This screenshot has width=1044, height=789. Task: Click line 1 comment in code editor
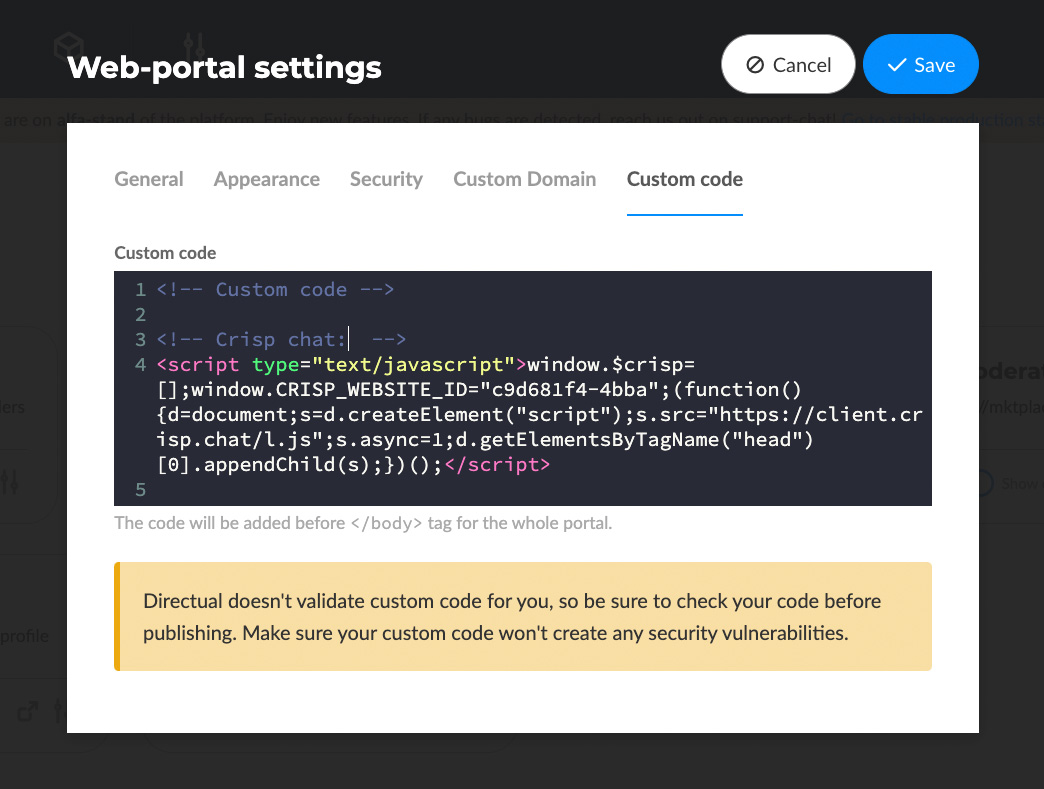click(275, 290)
